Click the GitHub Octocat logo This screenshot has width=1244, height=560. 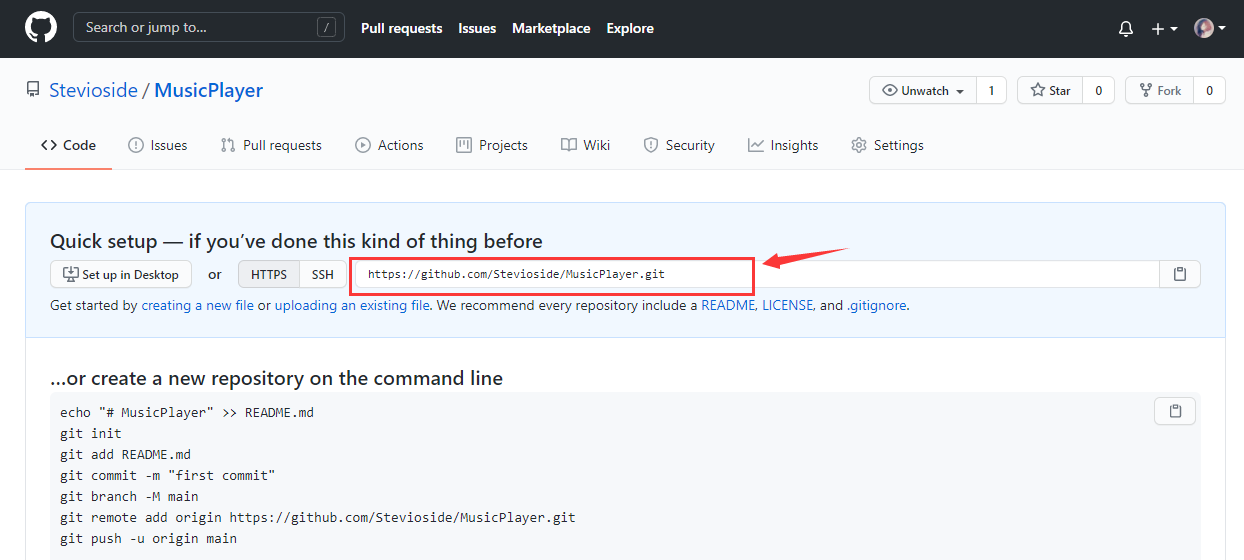tap(41, 28)
